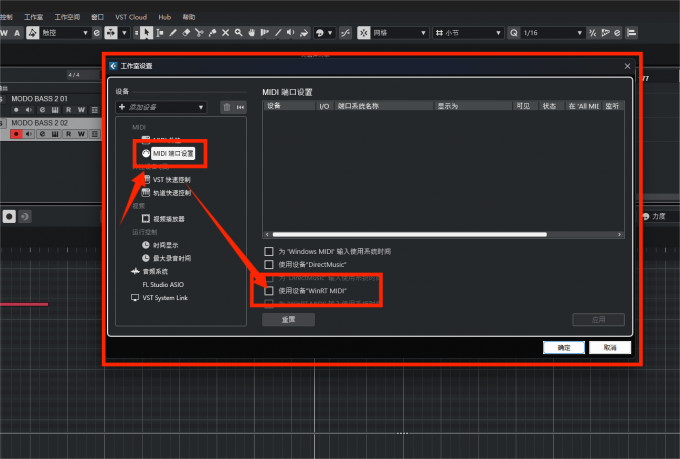Click the lower zone record button
The image size is (680, 459).
(x=9, y=216)
